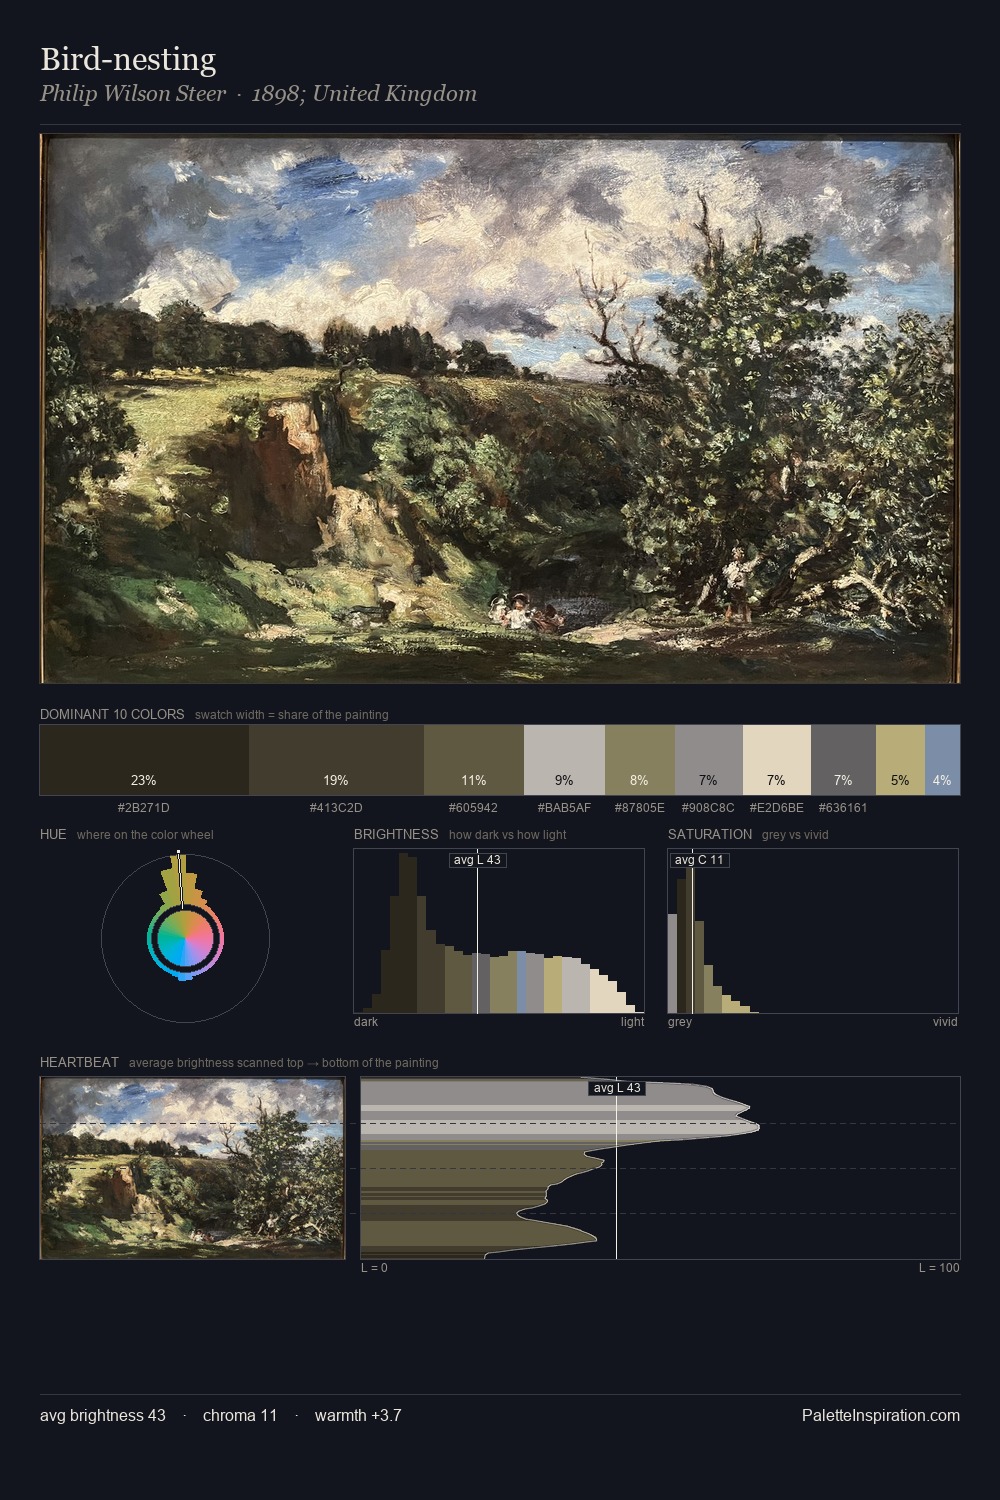The width and height of the screenshot is (1000, 1500).
Task: Select the 9% light grey swatch
Action: pos(564,760)
